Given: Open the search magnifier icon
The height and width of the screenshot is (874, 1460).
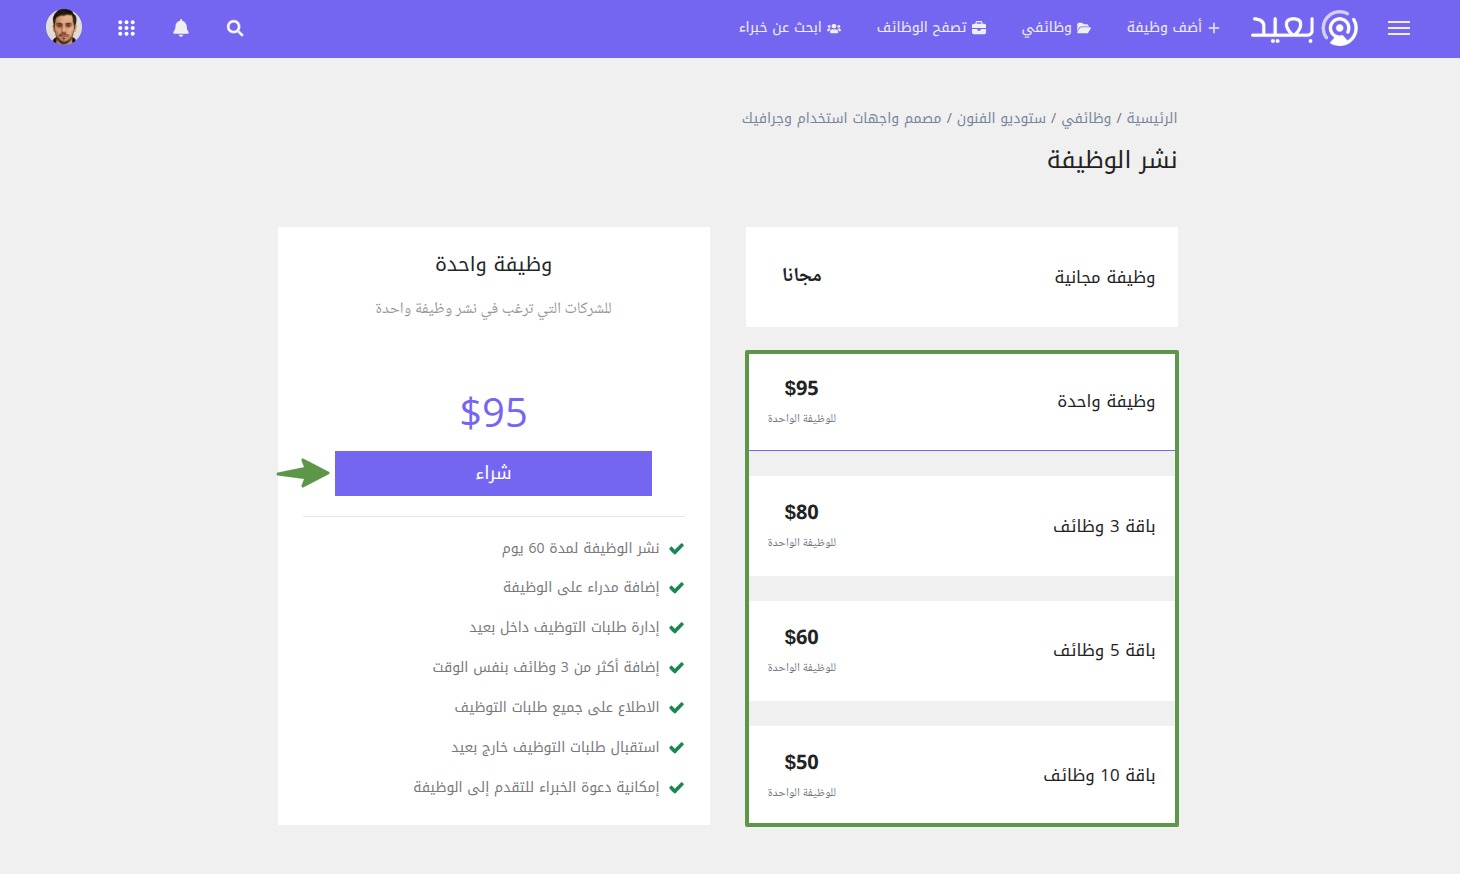Looking at the screenshot, I should pyautogui.click(x=235, y=29).
